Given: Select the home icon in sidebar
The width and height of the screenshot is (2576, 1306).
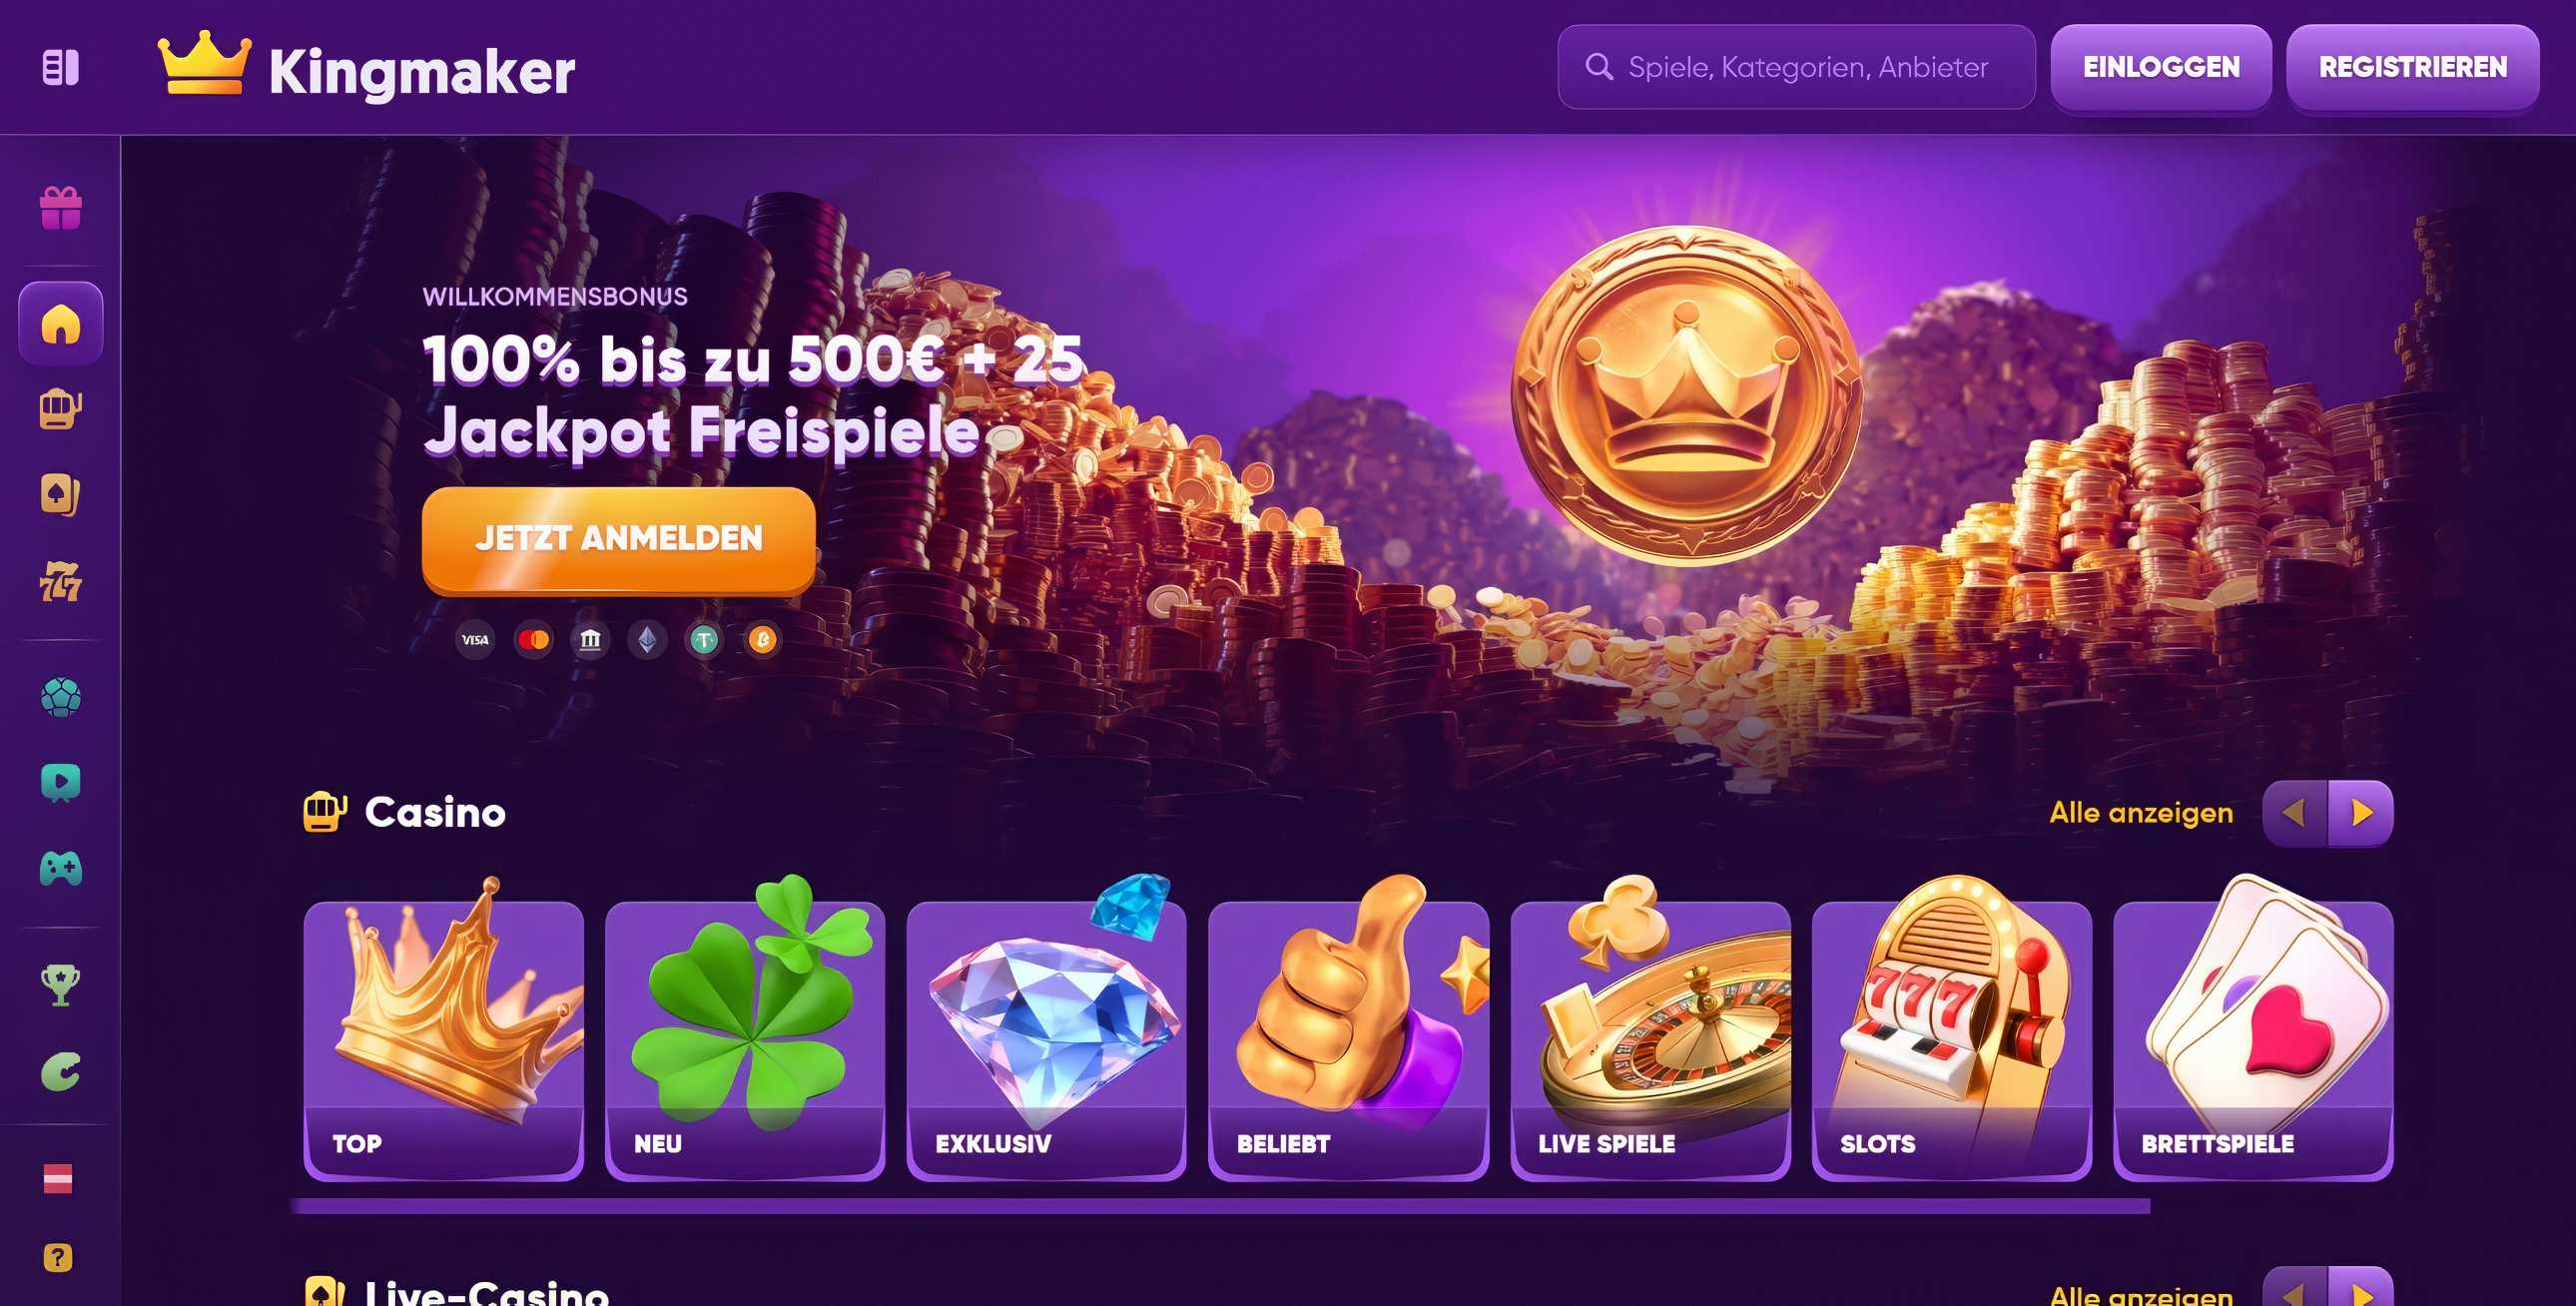Looking at the screenshot, I should pos(61,323).
